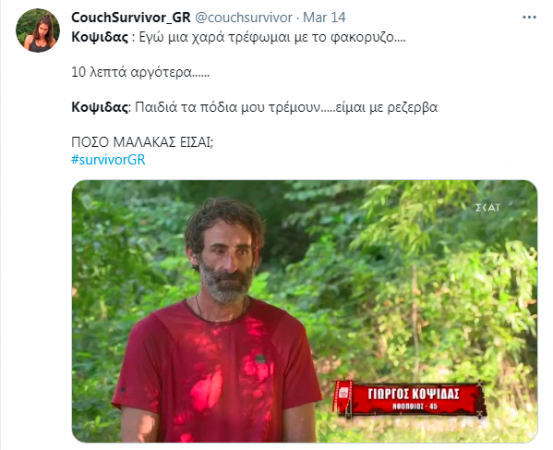Screen dimensions: 553x450
Task: Open the CouchSurvivor_GR display name link
Action: [131, 17]
